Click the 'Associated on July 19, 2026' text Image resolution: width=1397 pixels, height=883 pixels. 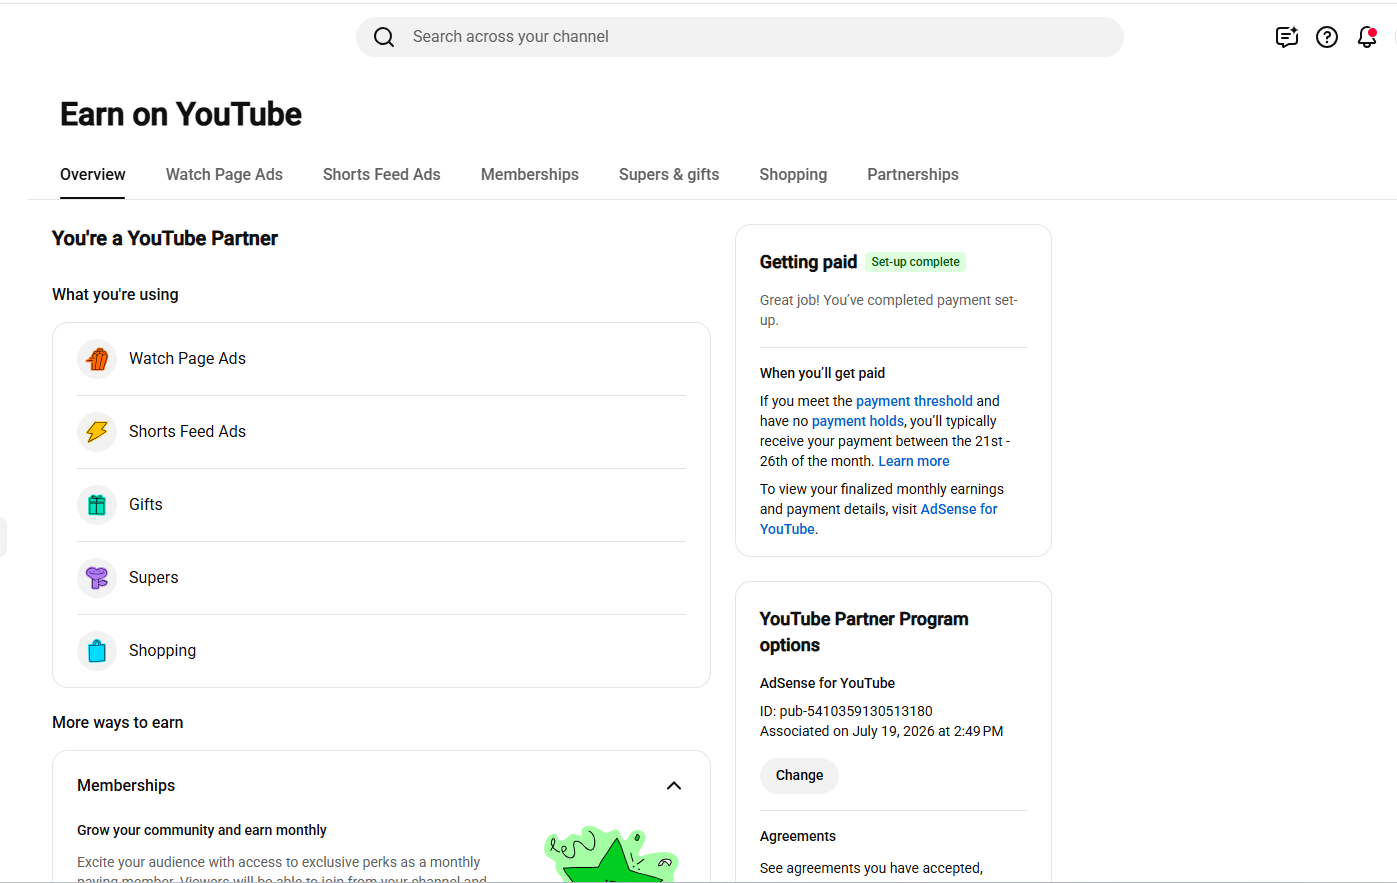point(882,731)
